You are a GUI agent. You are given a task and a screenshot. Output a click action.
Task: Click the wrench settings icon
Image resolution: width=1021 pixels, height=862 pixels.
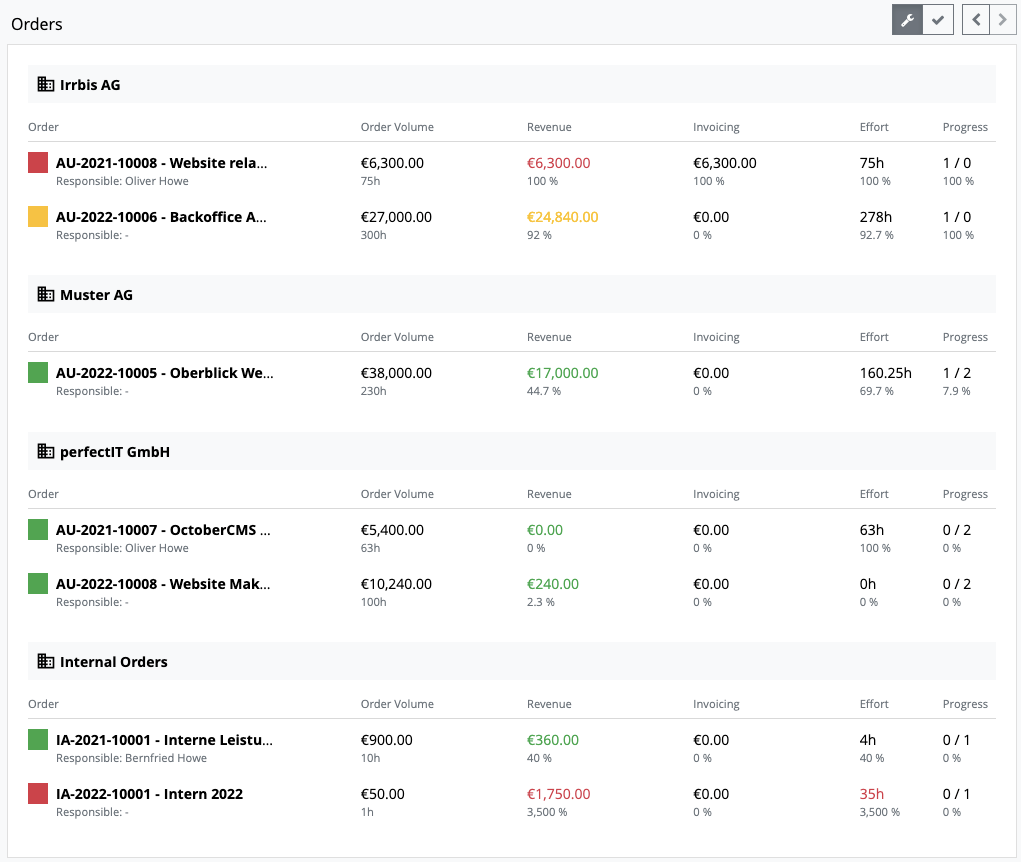pyautogui.click(x=907, y=20)
